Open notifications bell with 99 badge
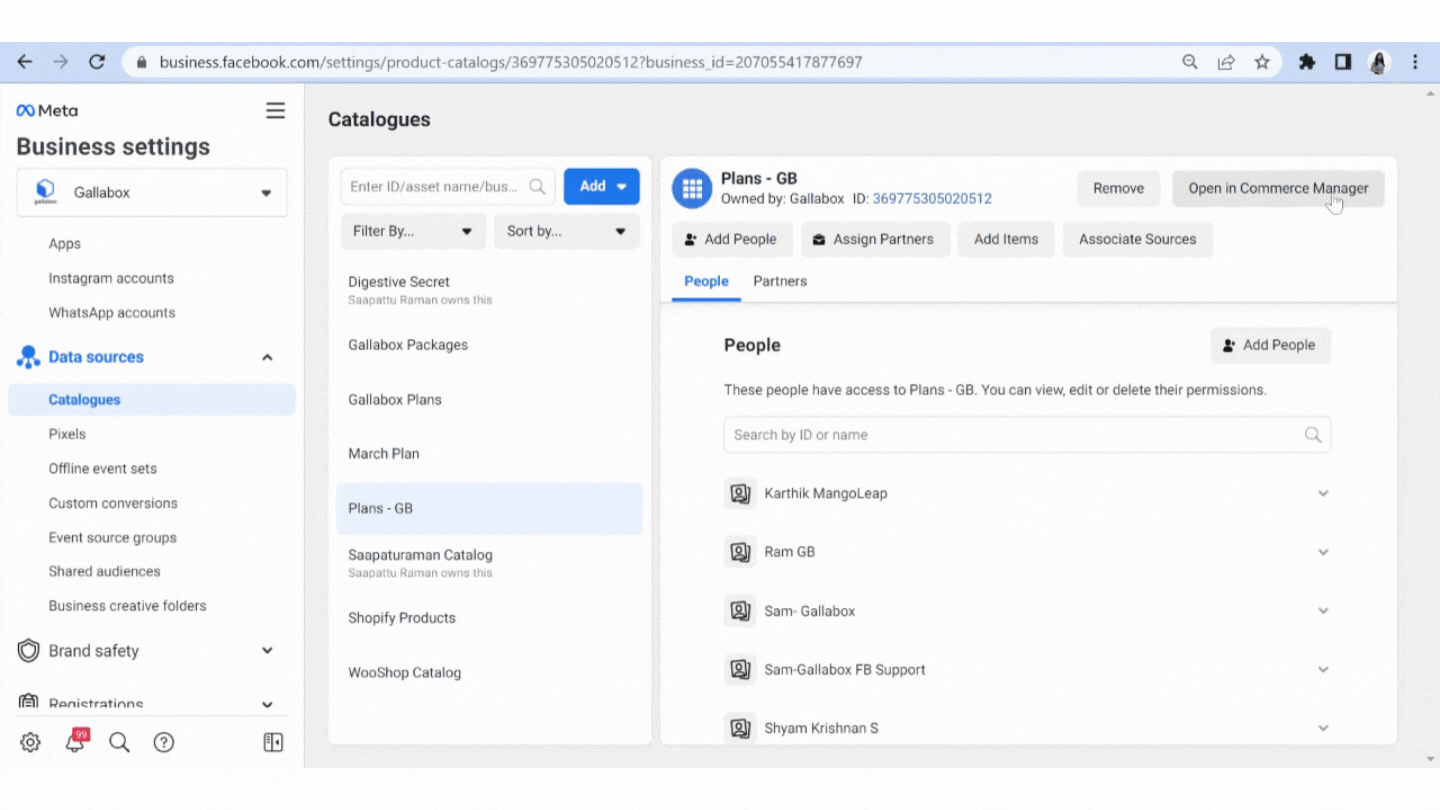 [76, 741]
